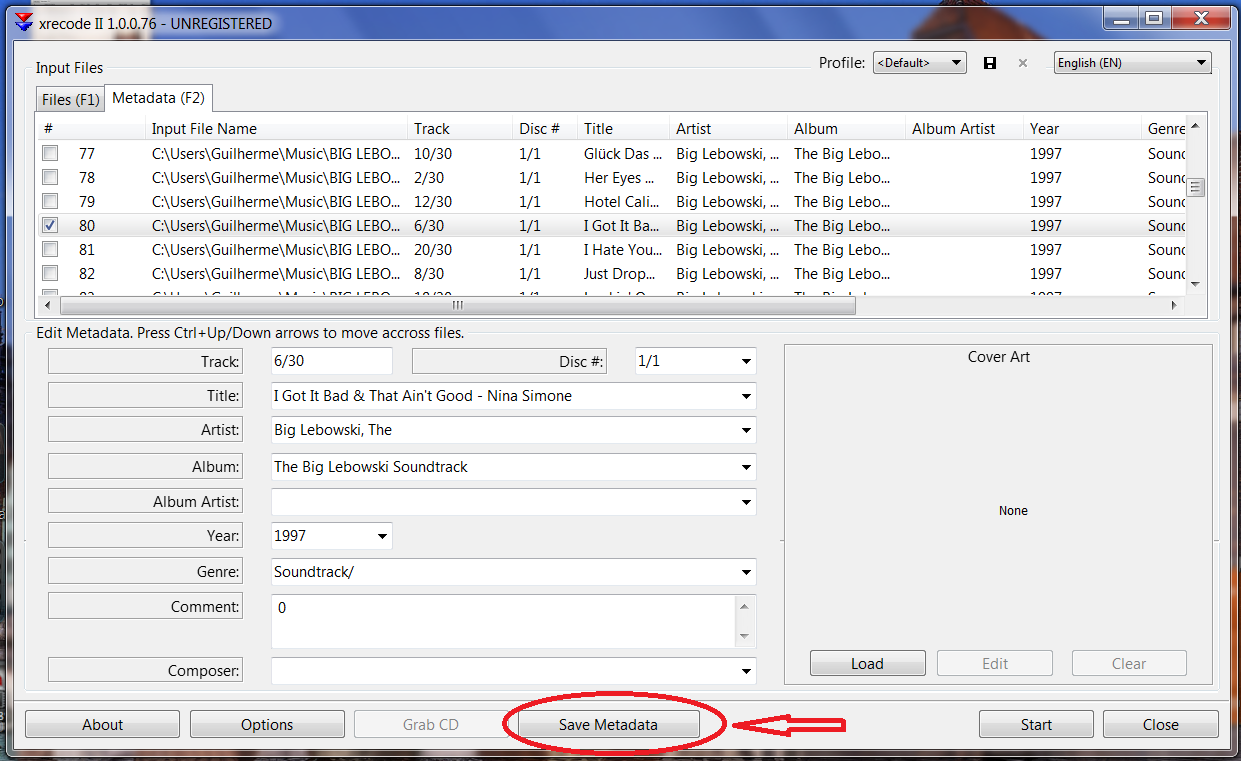Click the Start button
This screenshot has height=761, width=1241.
[x=1036, y=725]
